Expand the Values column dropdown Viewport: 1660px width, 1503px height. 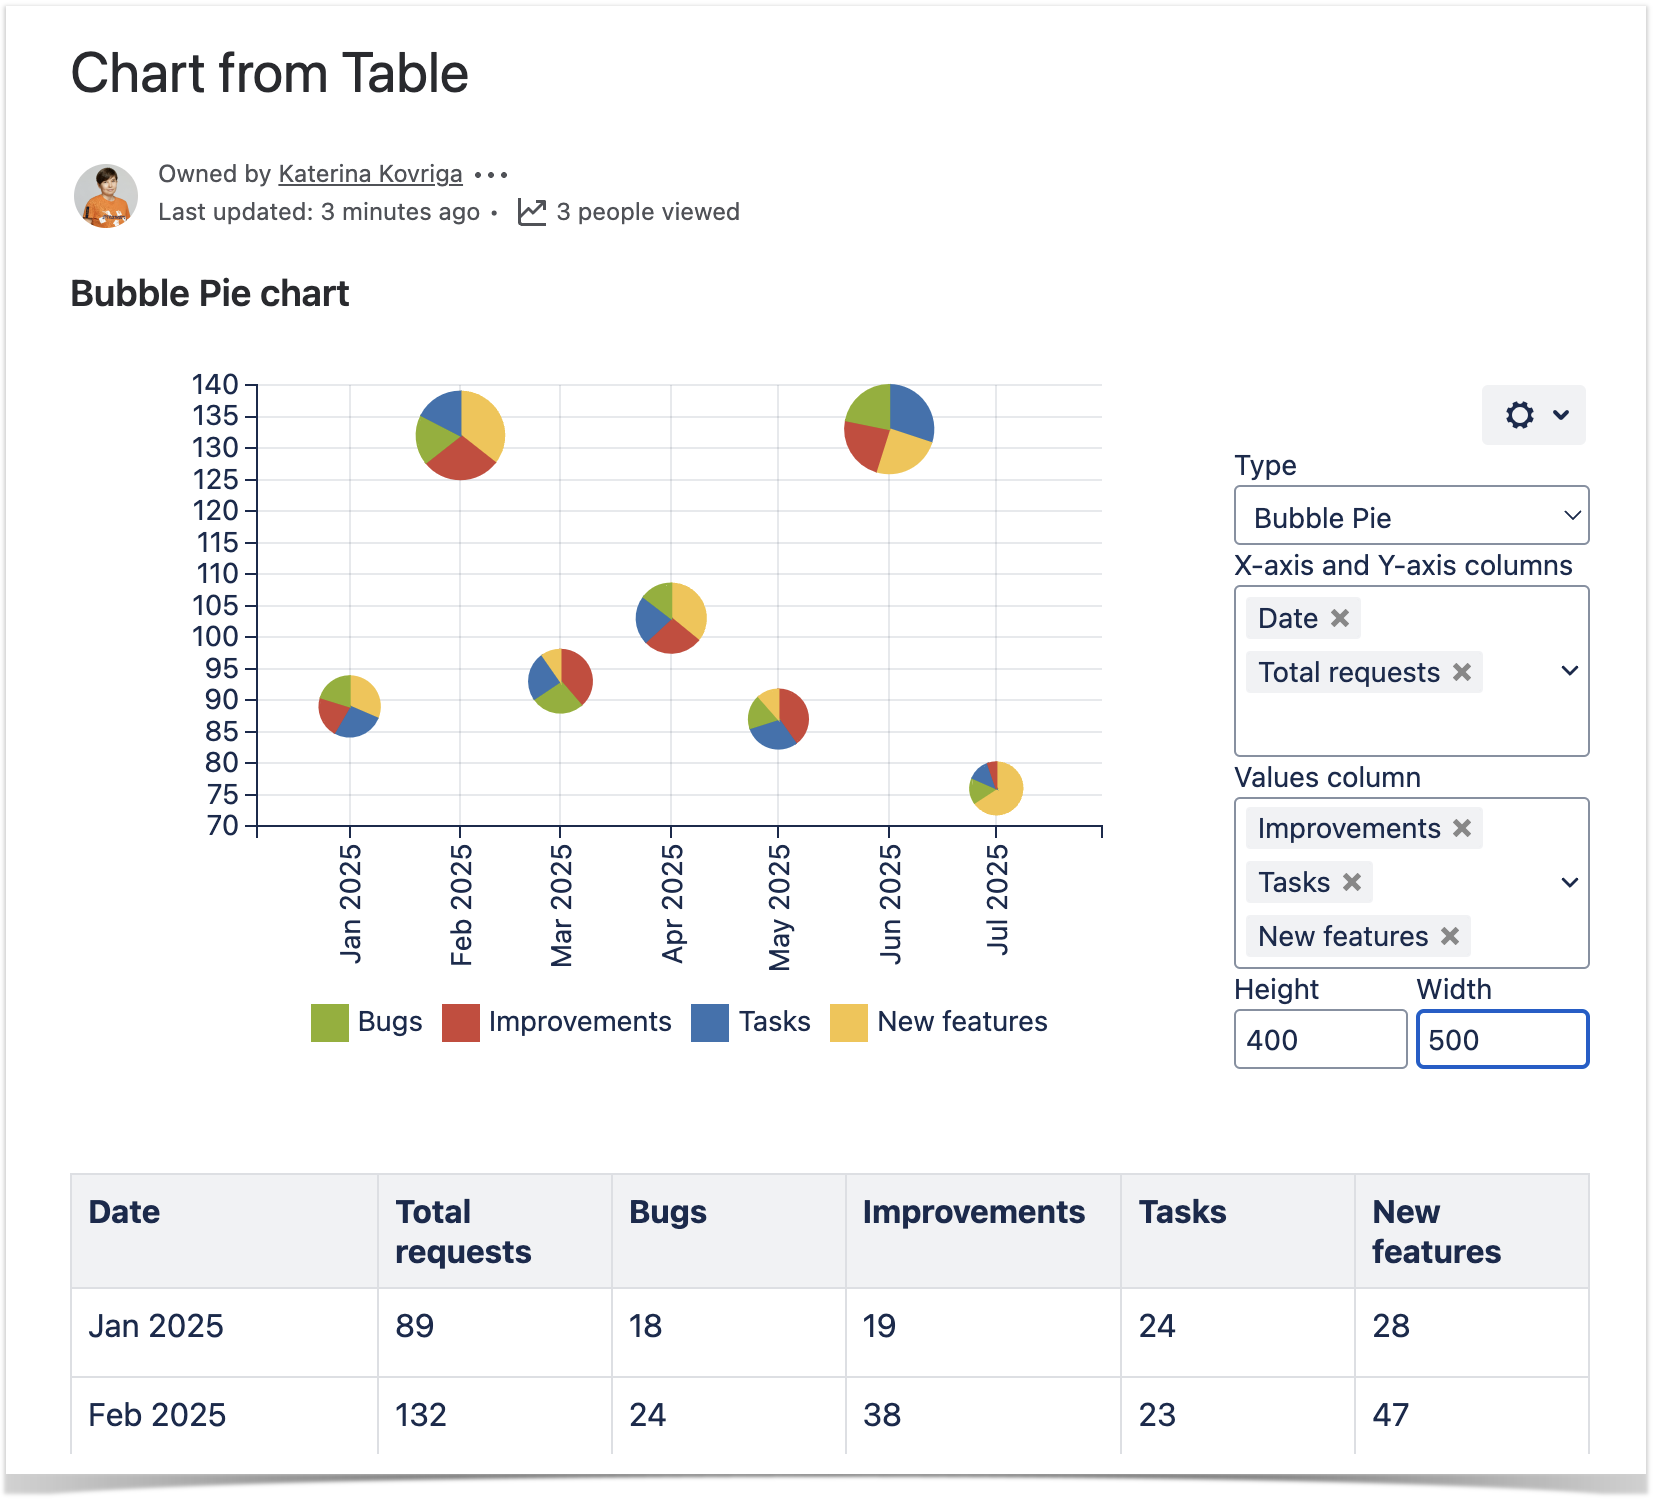pyautogui.click(x=1570, y=883)
